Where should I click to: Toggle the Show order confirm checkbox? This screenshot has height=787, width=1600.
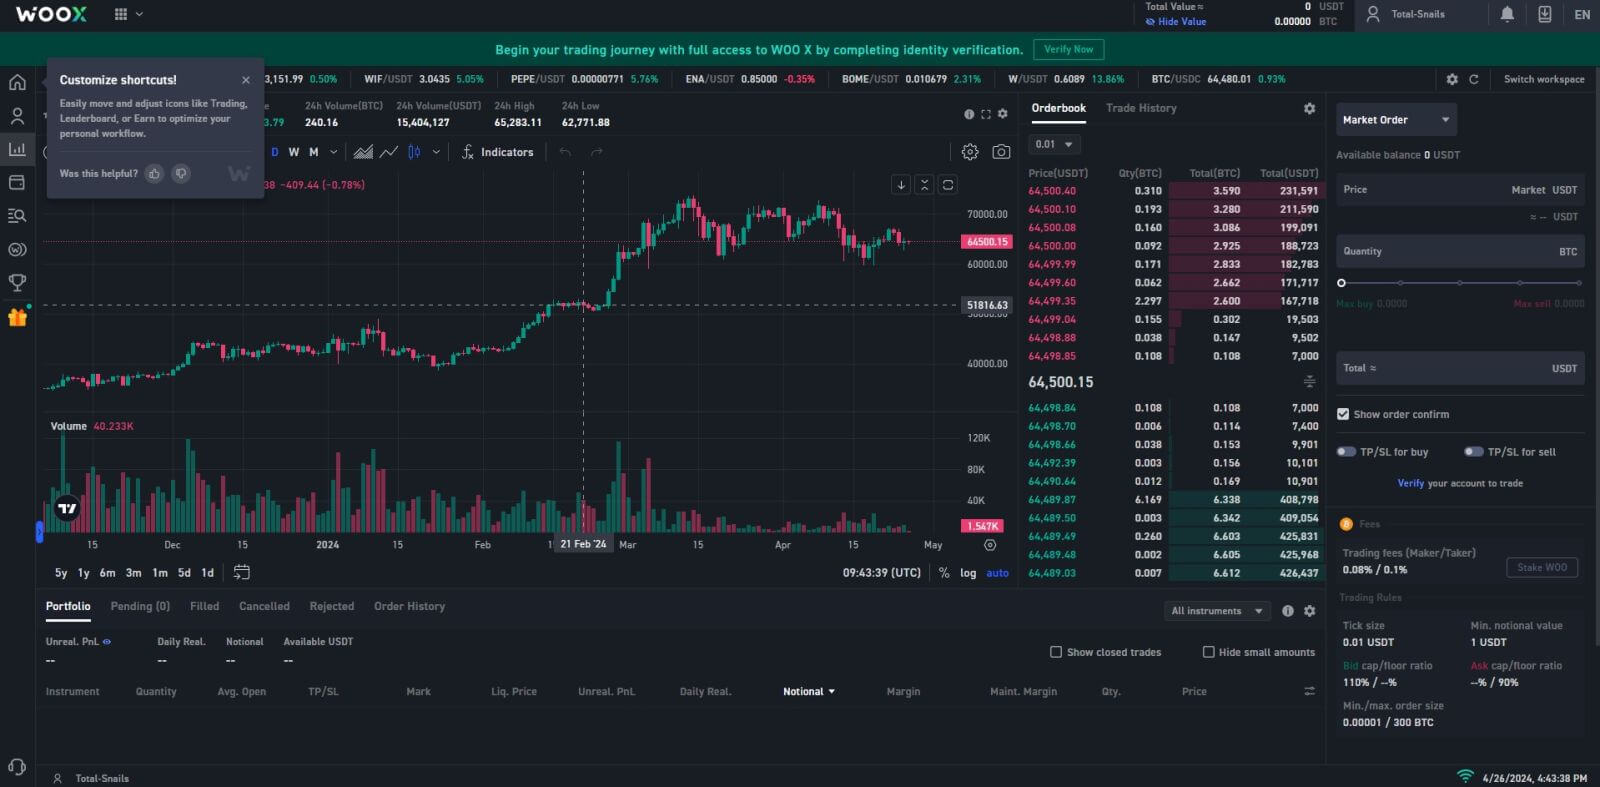click(x=1343, y=414)
